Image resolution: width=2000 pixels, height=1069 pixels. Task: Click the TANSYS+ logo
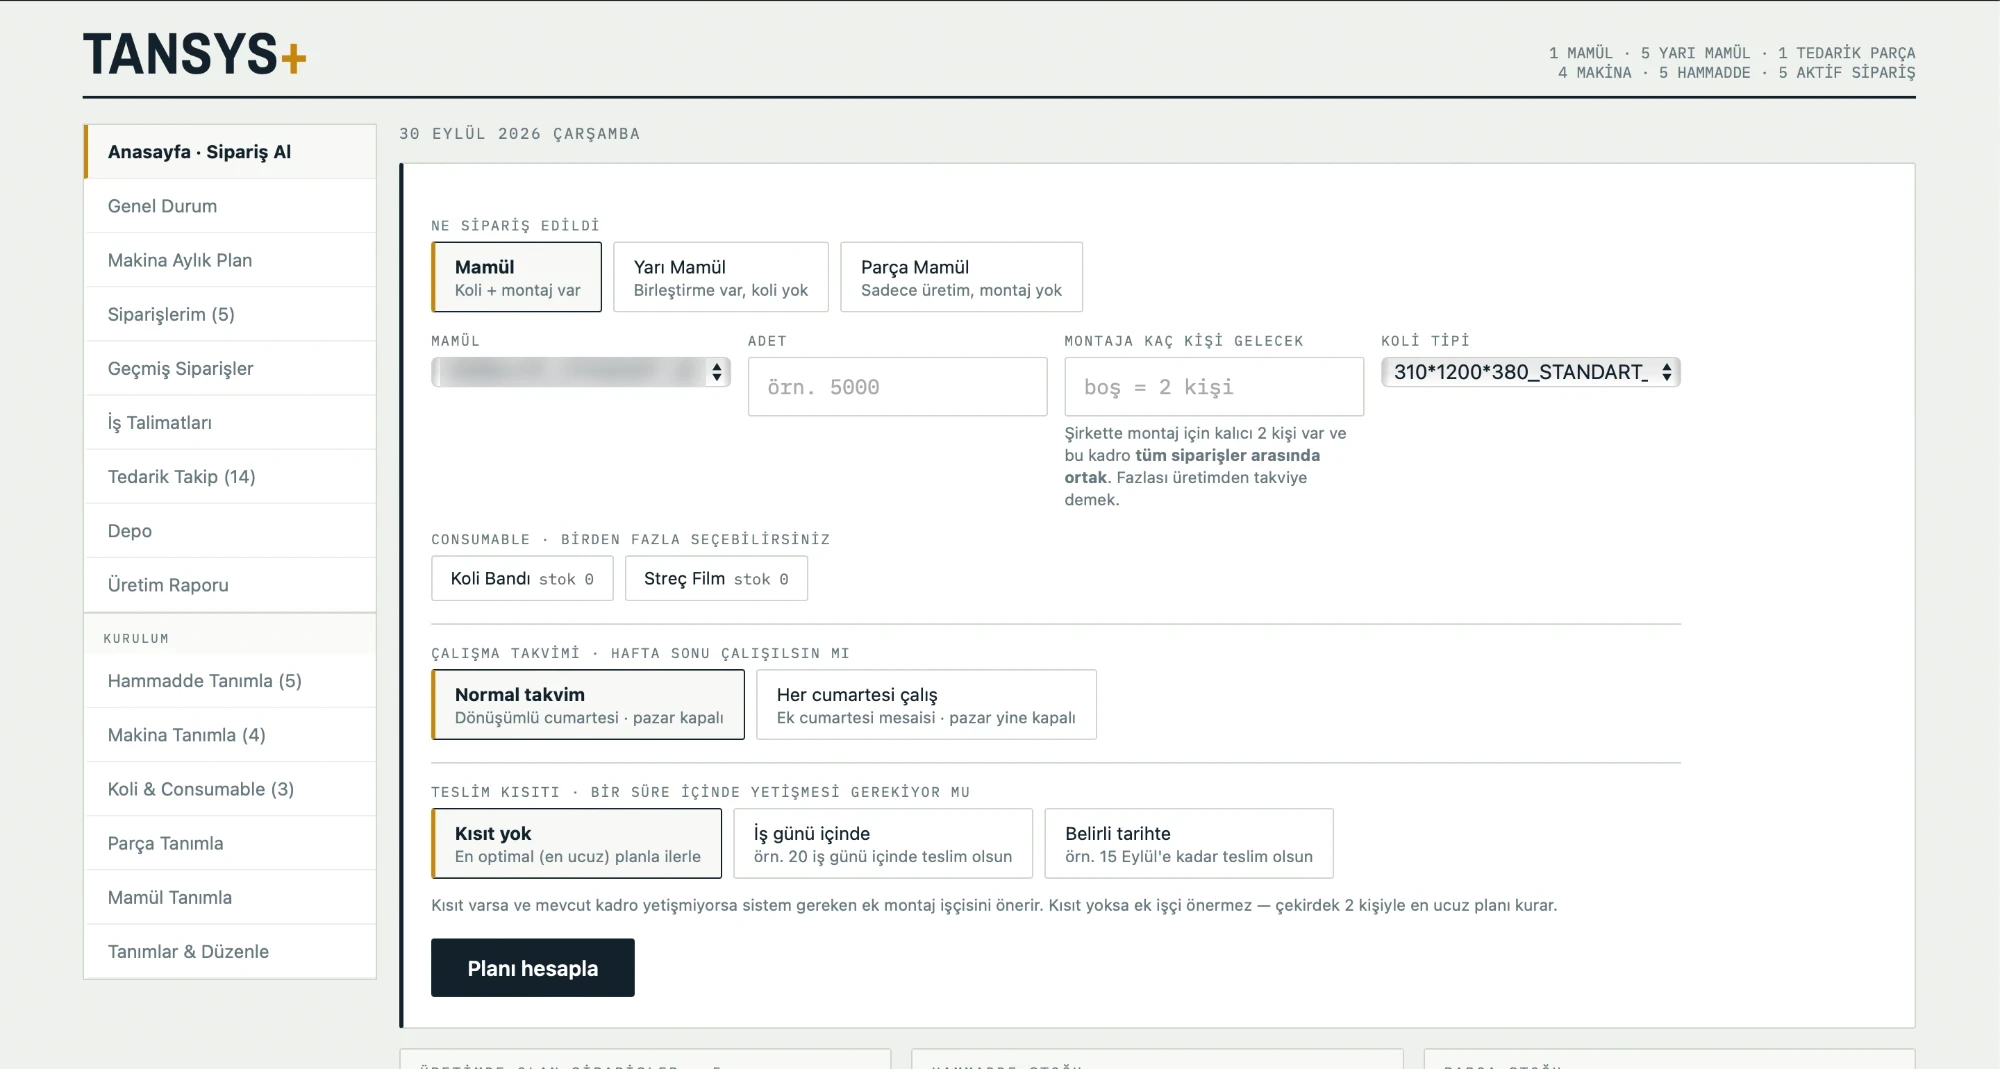[x=194, y=54]
